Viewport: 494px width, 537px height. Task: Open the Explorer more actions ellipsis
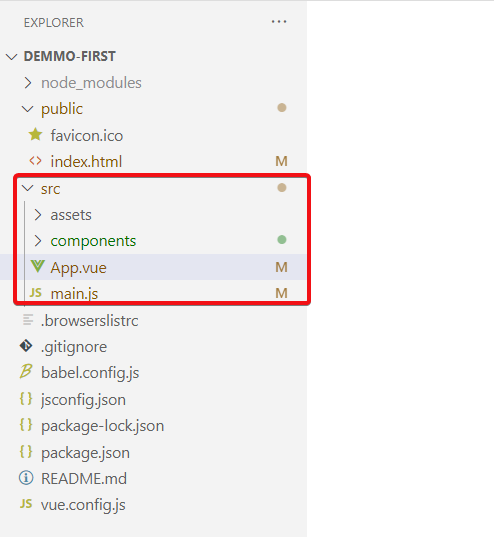tap(279, 22)
